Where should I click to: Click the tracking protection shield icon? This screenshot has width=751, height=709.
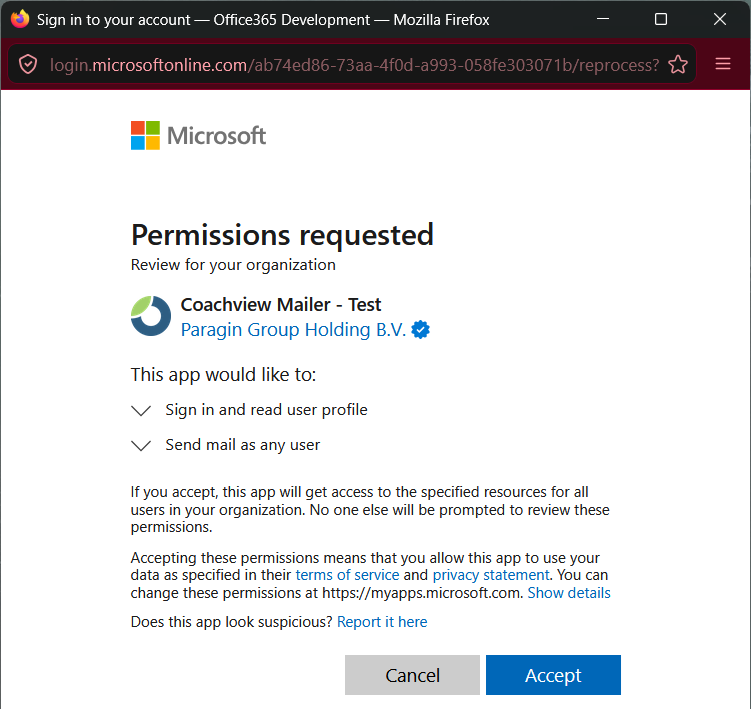click(x=28, y=64)
